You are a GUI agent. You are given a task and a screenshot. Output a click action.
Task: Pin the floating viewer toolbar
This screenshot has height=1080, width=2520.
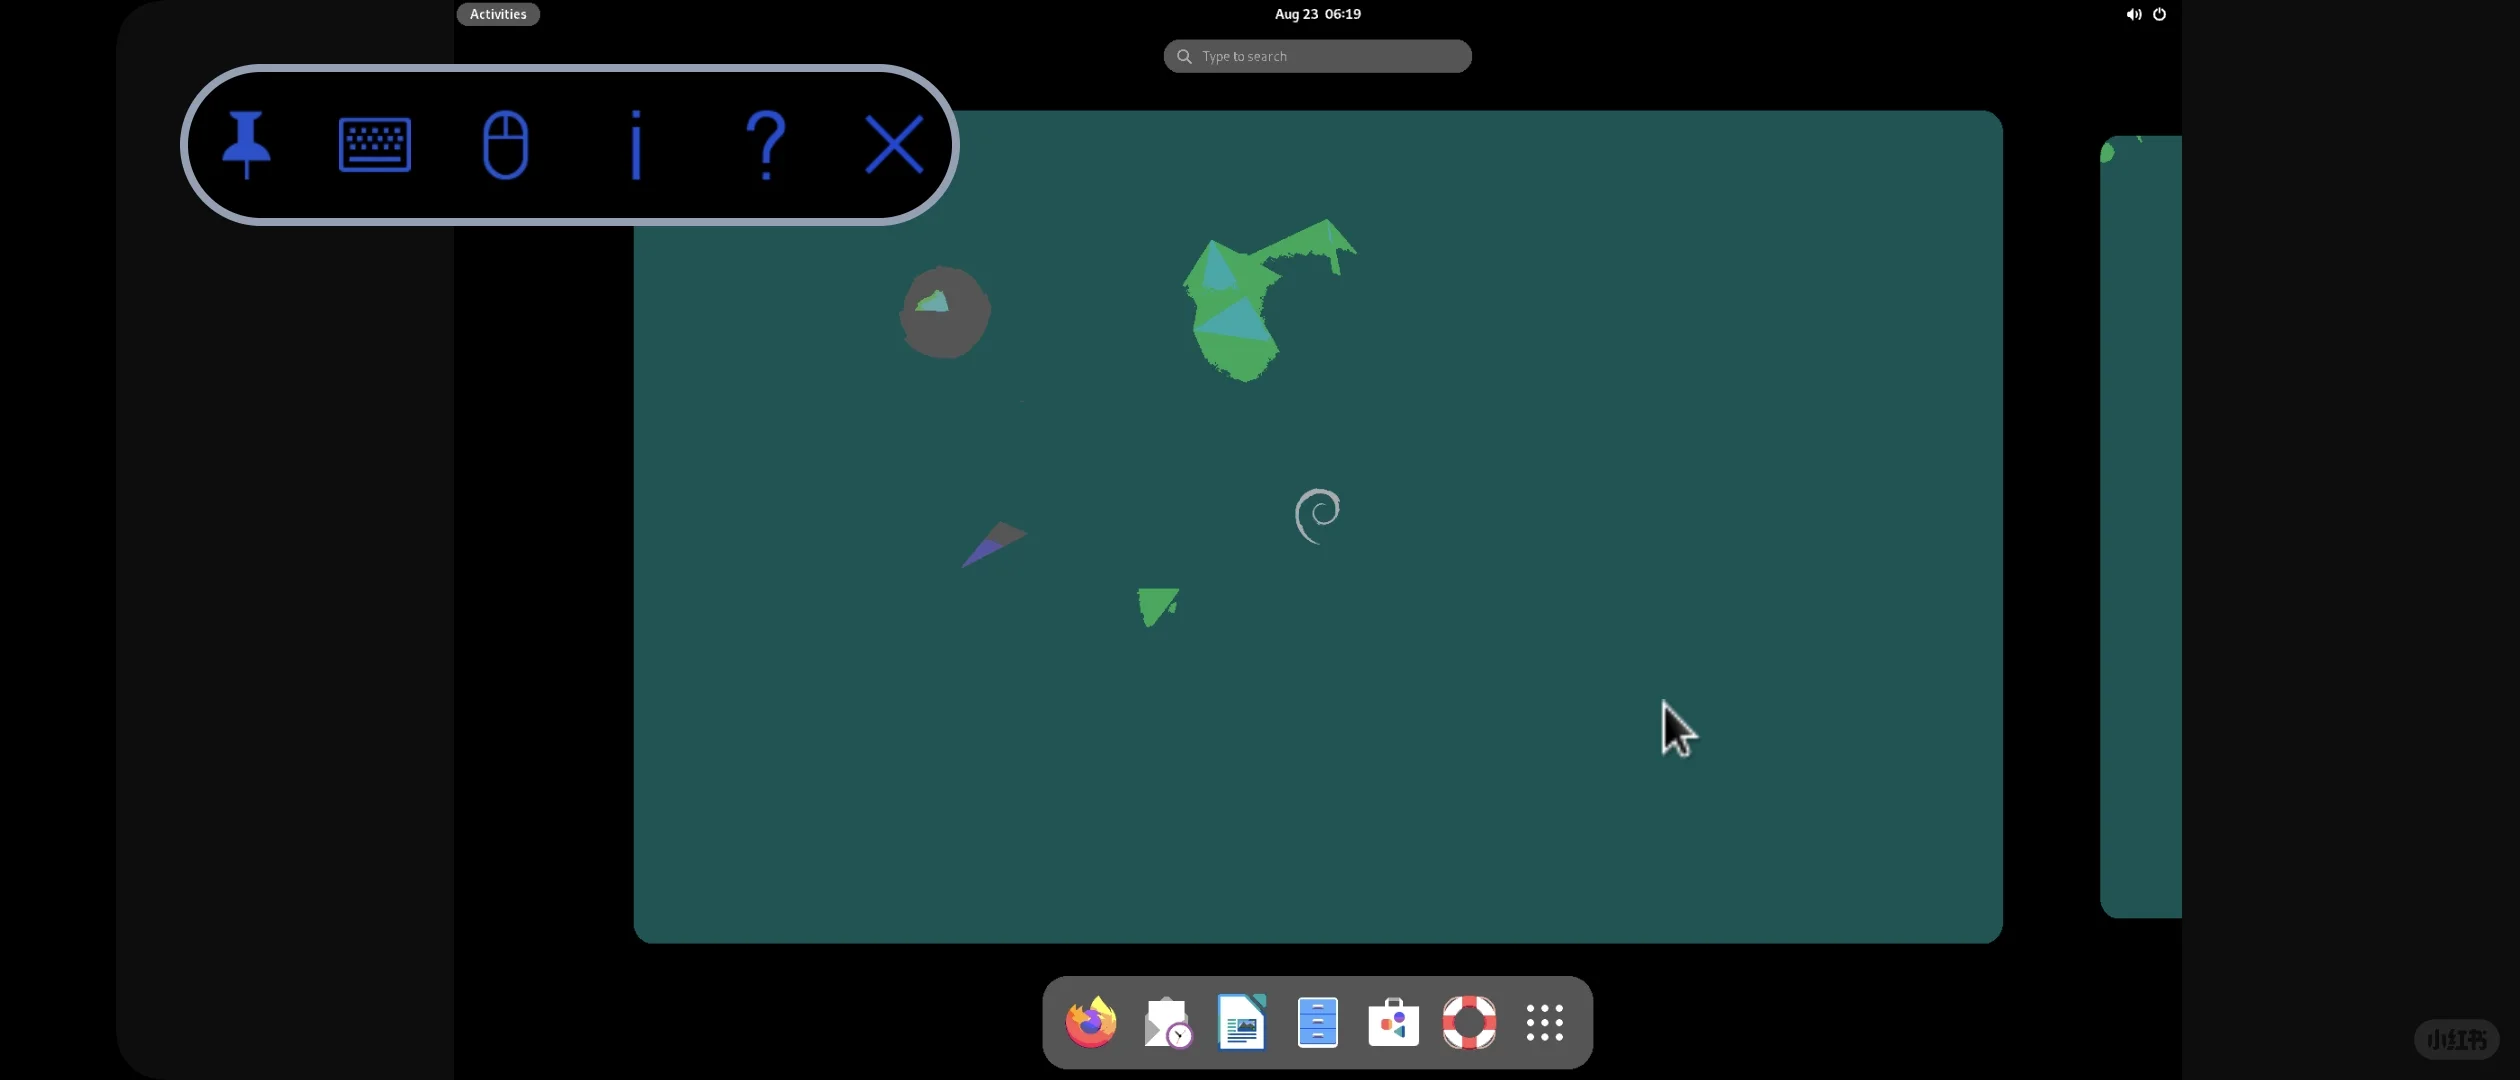pyautogui.click(x=247, y=144)
